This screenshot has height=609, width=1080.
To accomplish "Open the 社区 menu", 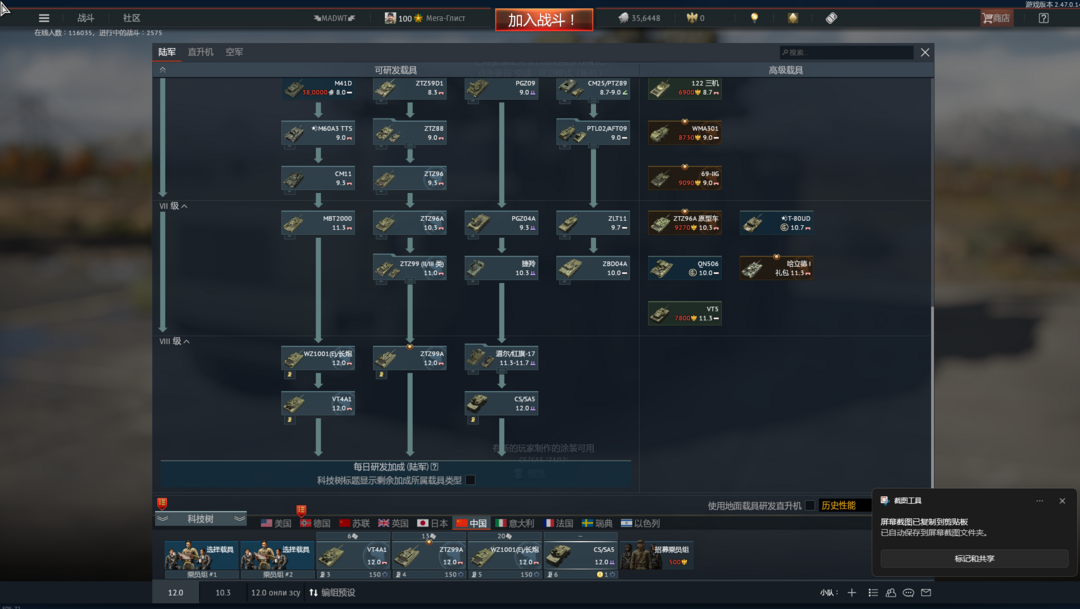I will 132,18.
